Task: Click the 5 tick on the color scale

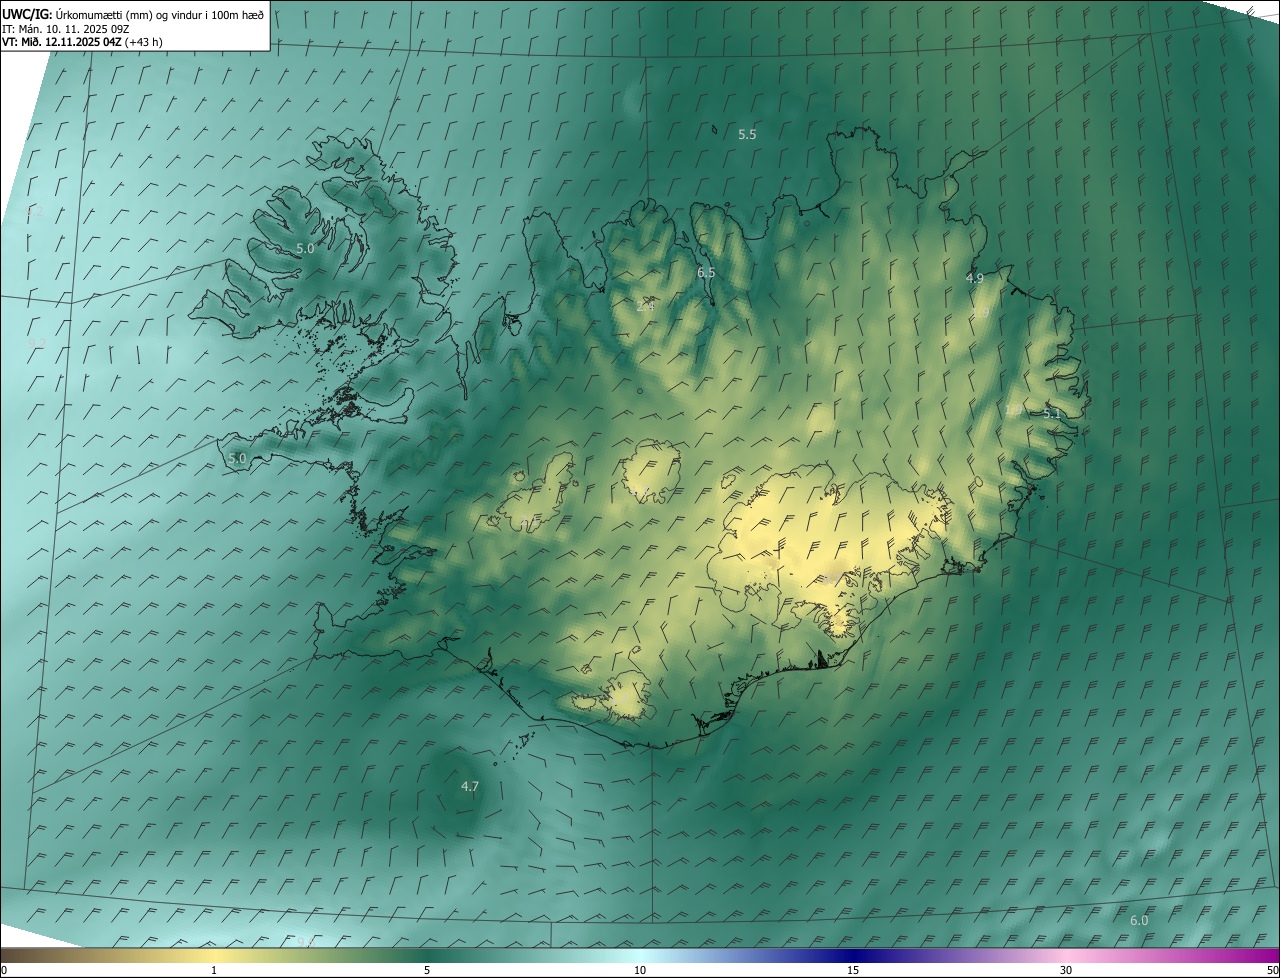Action: tap(427, 970)
